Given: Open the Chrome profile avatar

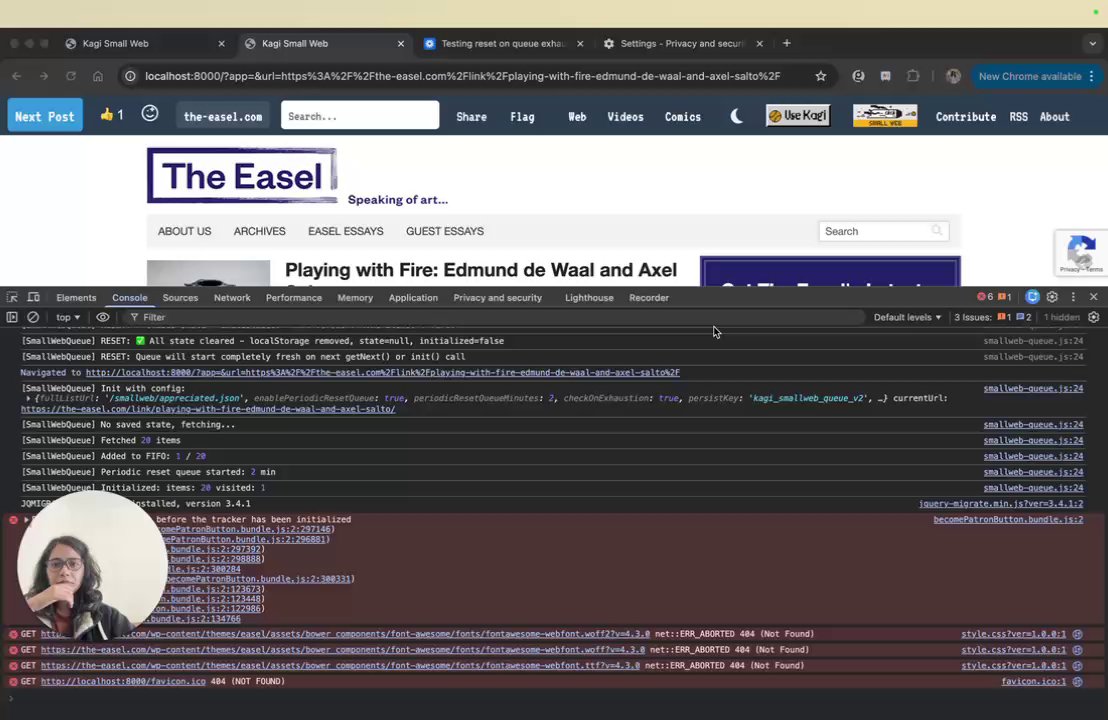Looking at the screenshot, I should [953, 76].
